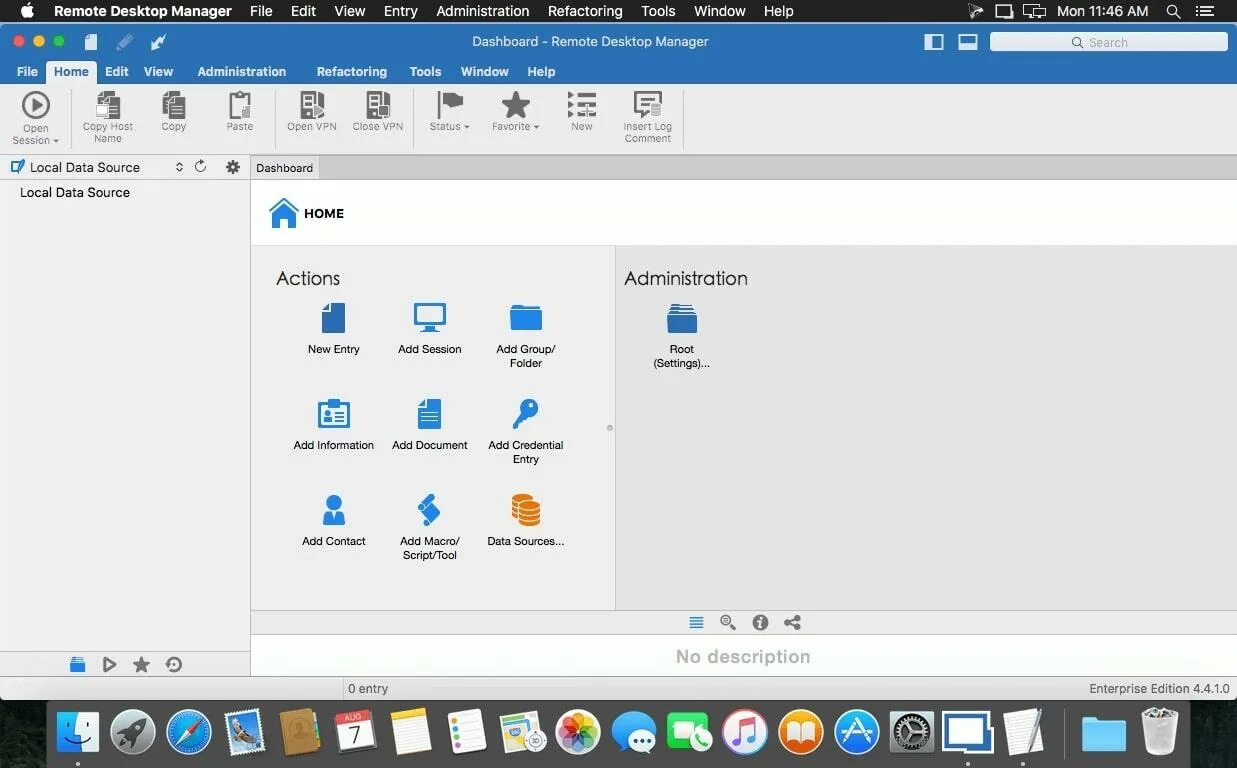
Task: Open the Data Sources action
Action: coord(526,510)
